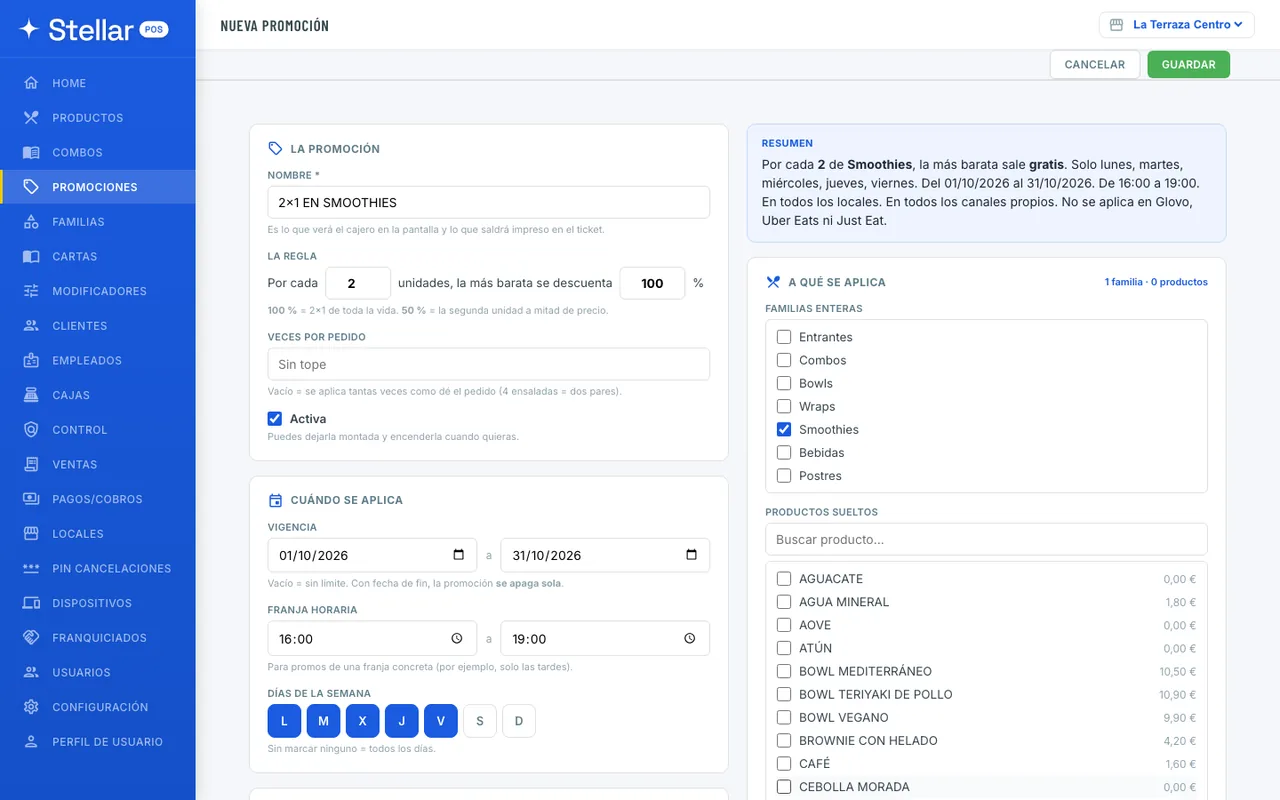Open the Productos menu item

click(98, 118)
